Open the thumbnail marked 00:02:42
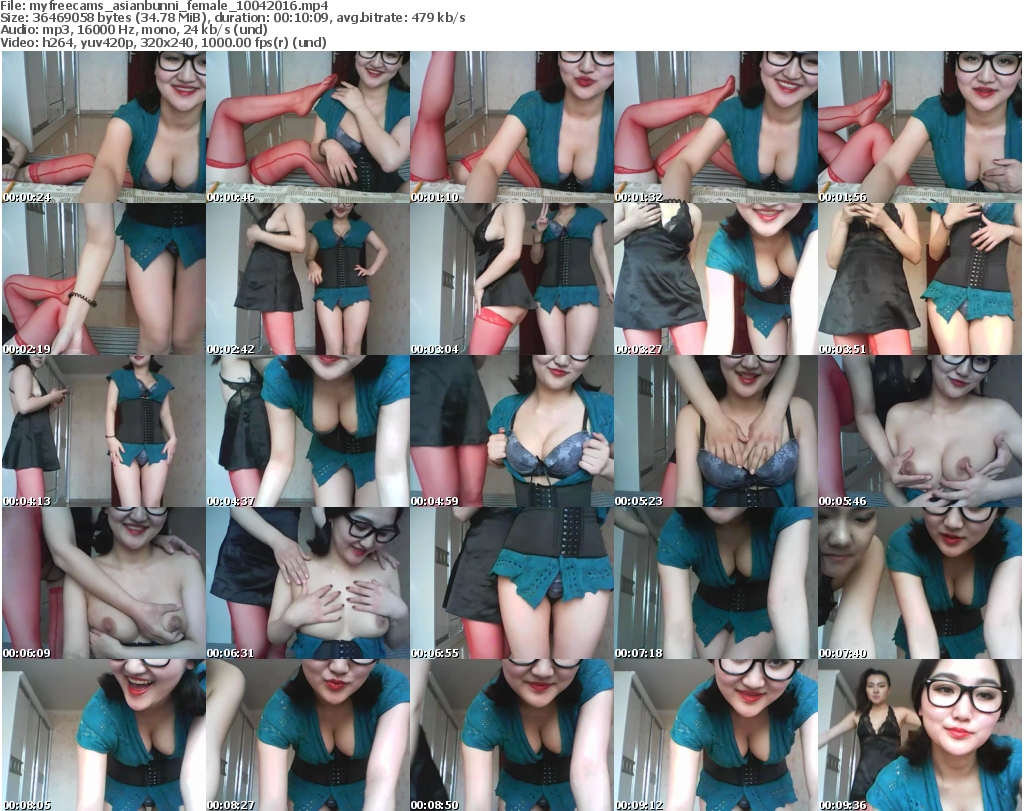Viewport: 1024px width, 811px height. pos(307,279)
